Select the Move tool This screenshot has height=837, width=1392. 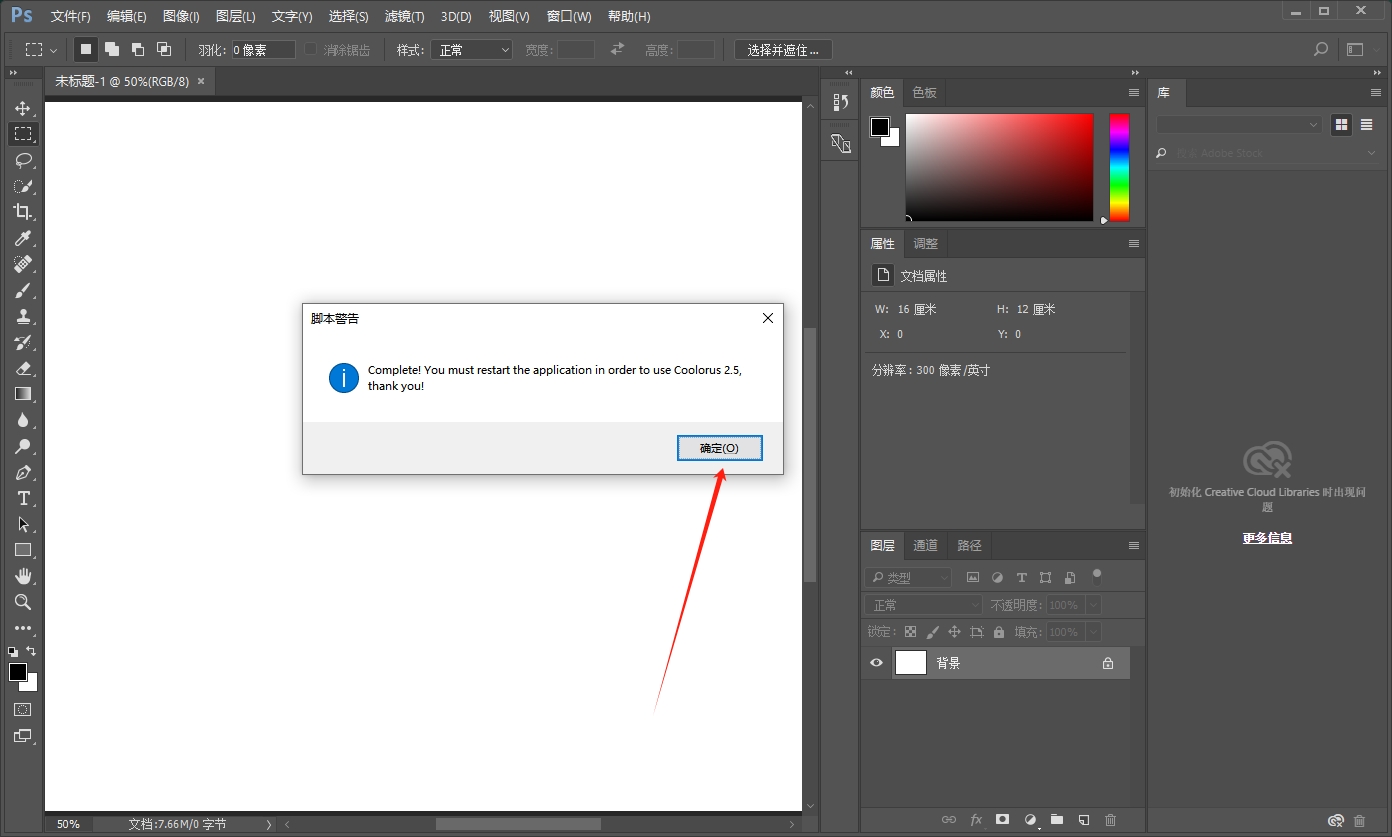[23, 108]
